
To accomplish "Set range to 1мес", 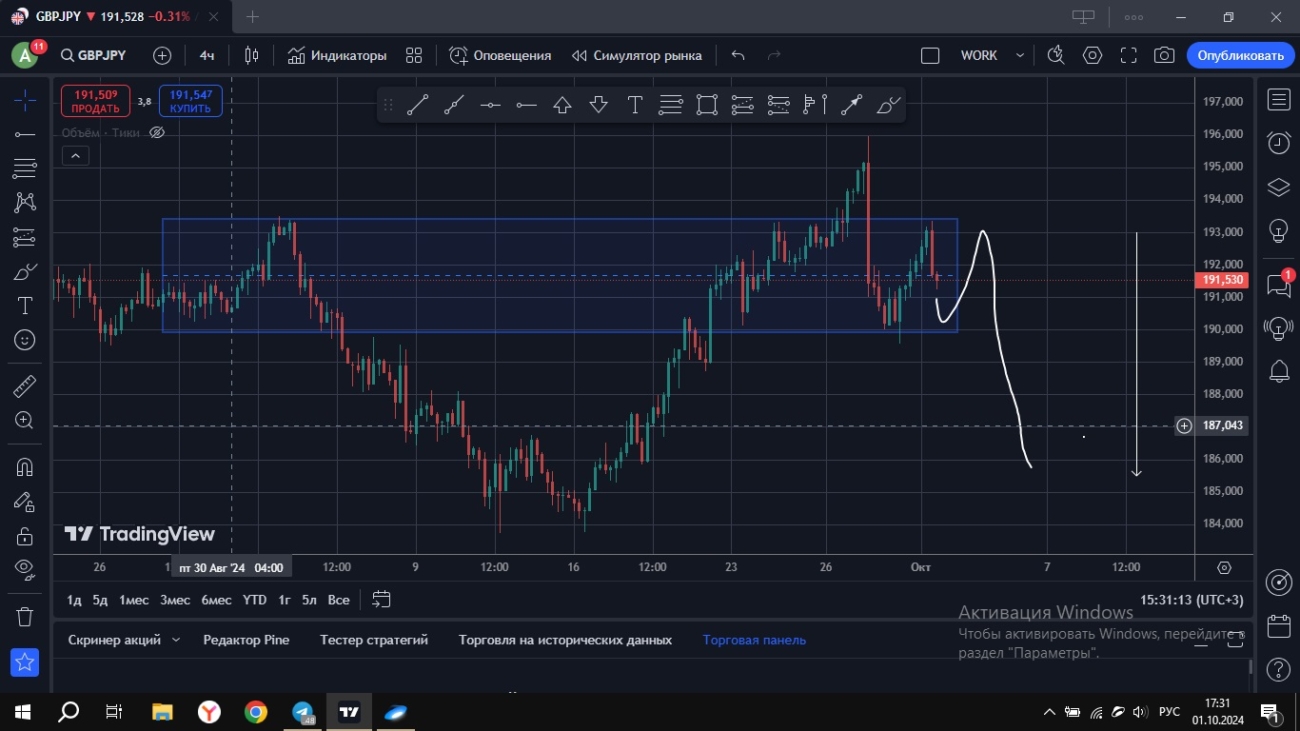I will pos(134,600).
